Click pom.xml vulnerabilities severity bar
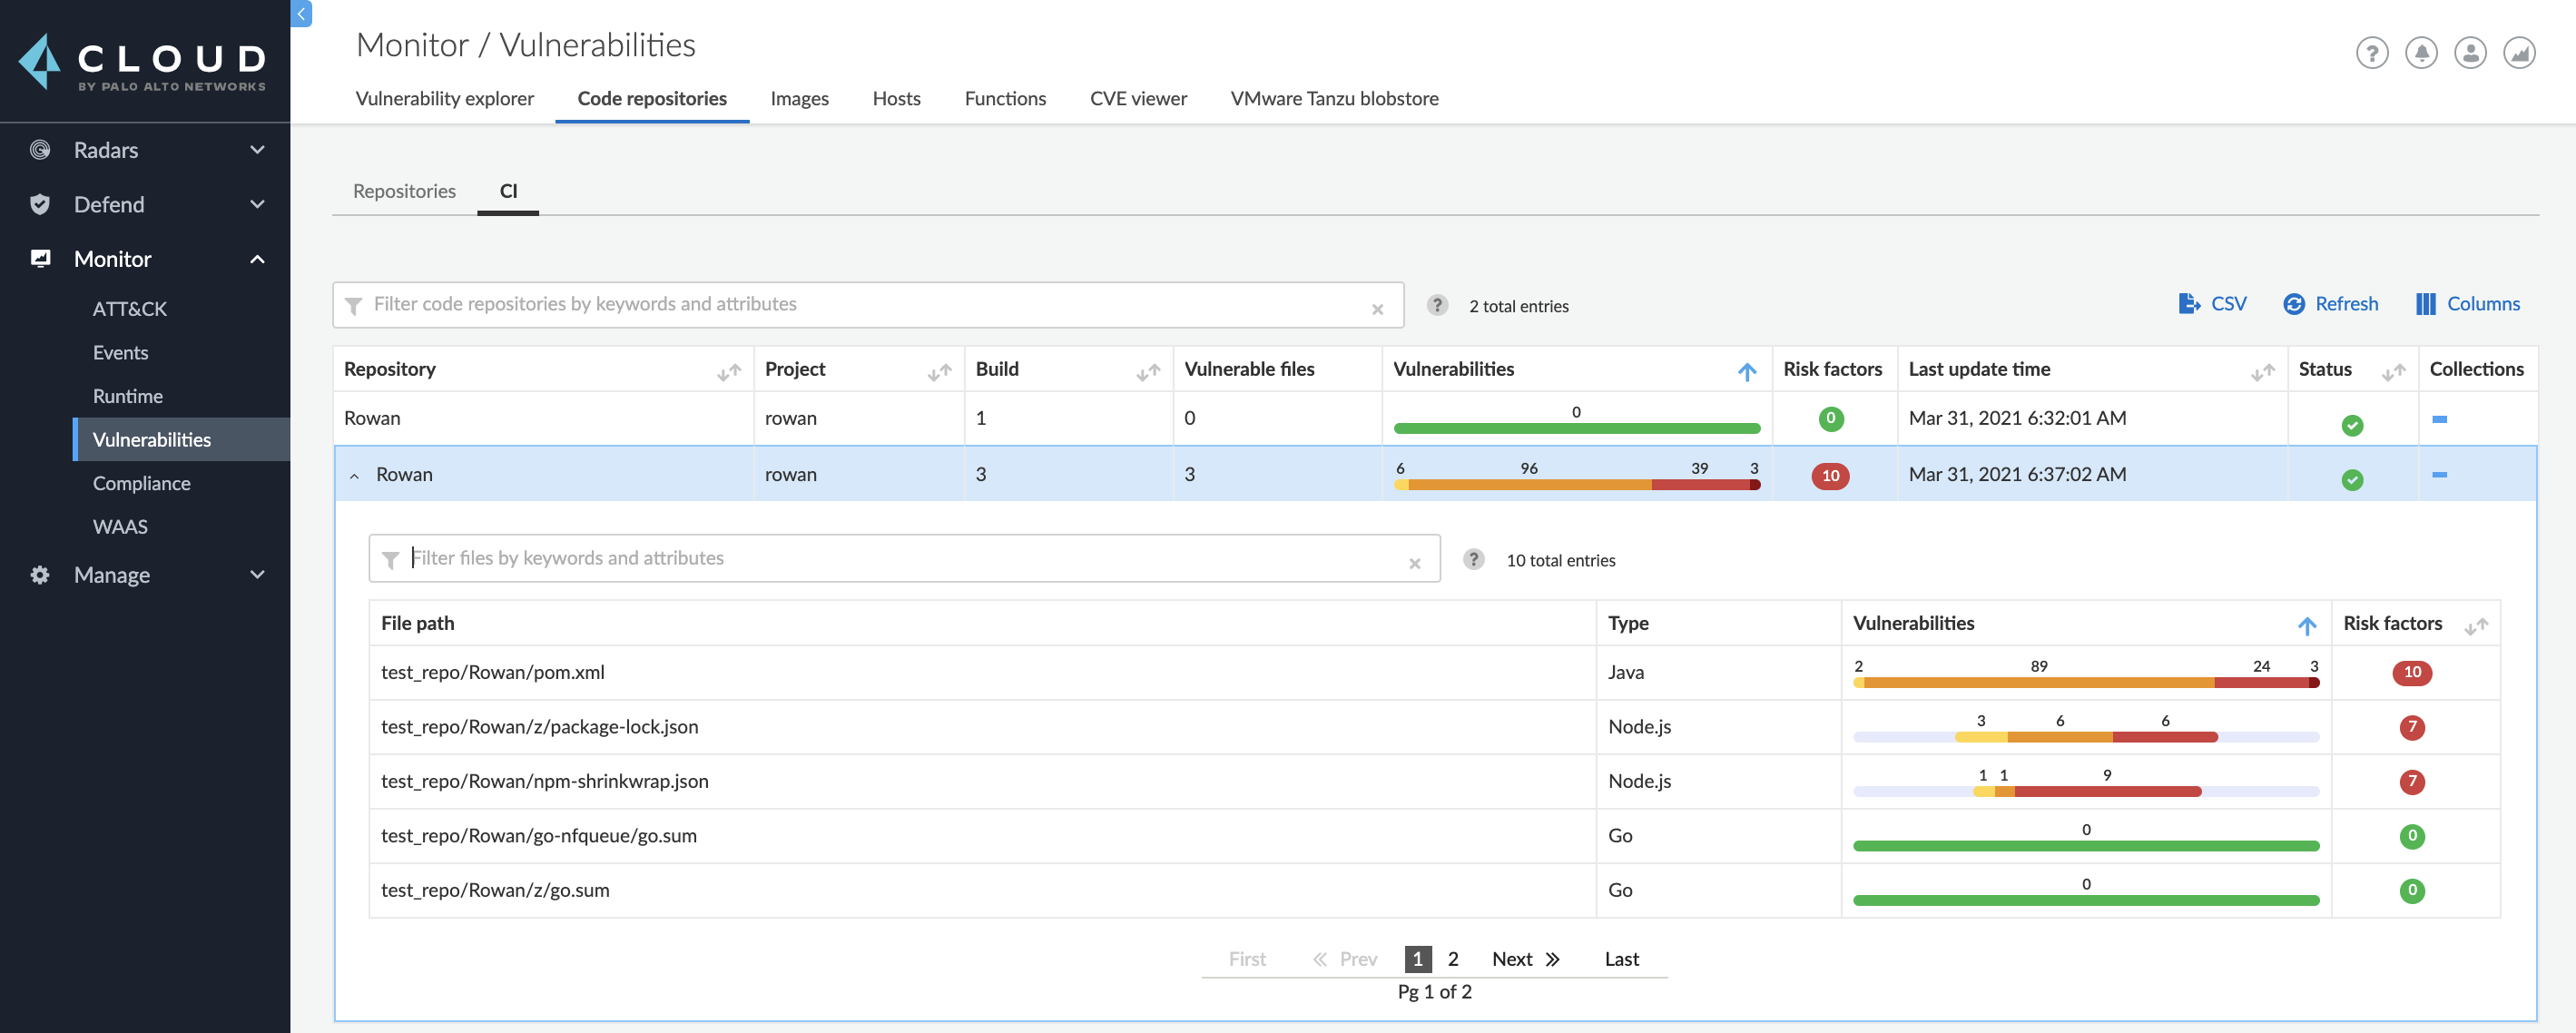 tap(2086, 682)
